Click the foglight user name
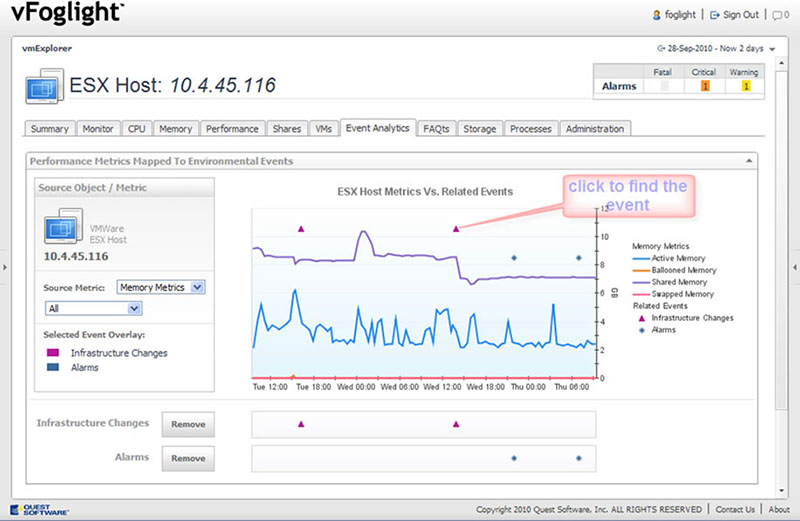This screenshot has height=521, width=800. pyautogui.click(x=680, y=15)
